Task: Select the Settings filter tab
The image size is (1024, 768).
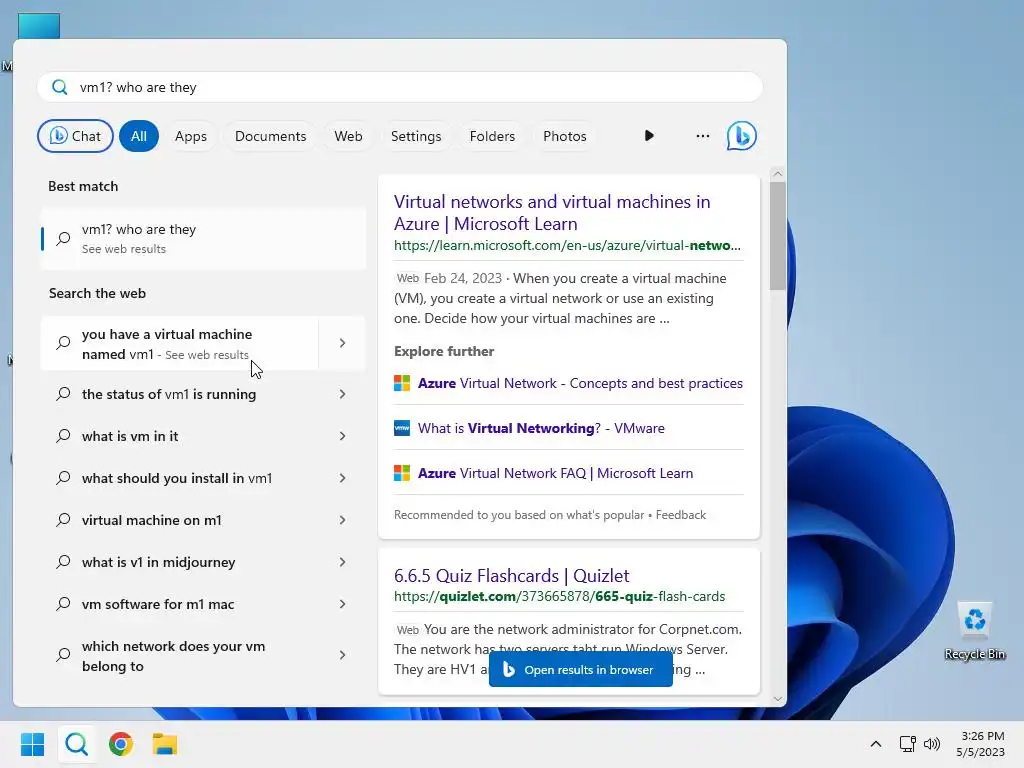Action: point(416,136)
